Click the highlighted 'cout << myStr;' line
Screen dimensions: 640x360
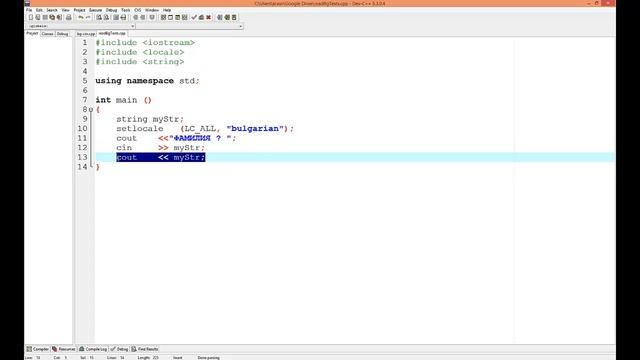160,157
